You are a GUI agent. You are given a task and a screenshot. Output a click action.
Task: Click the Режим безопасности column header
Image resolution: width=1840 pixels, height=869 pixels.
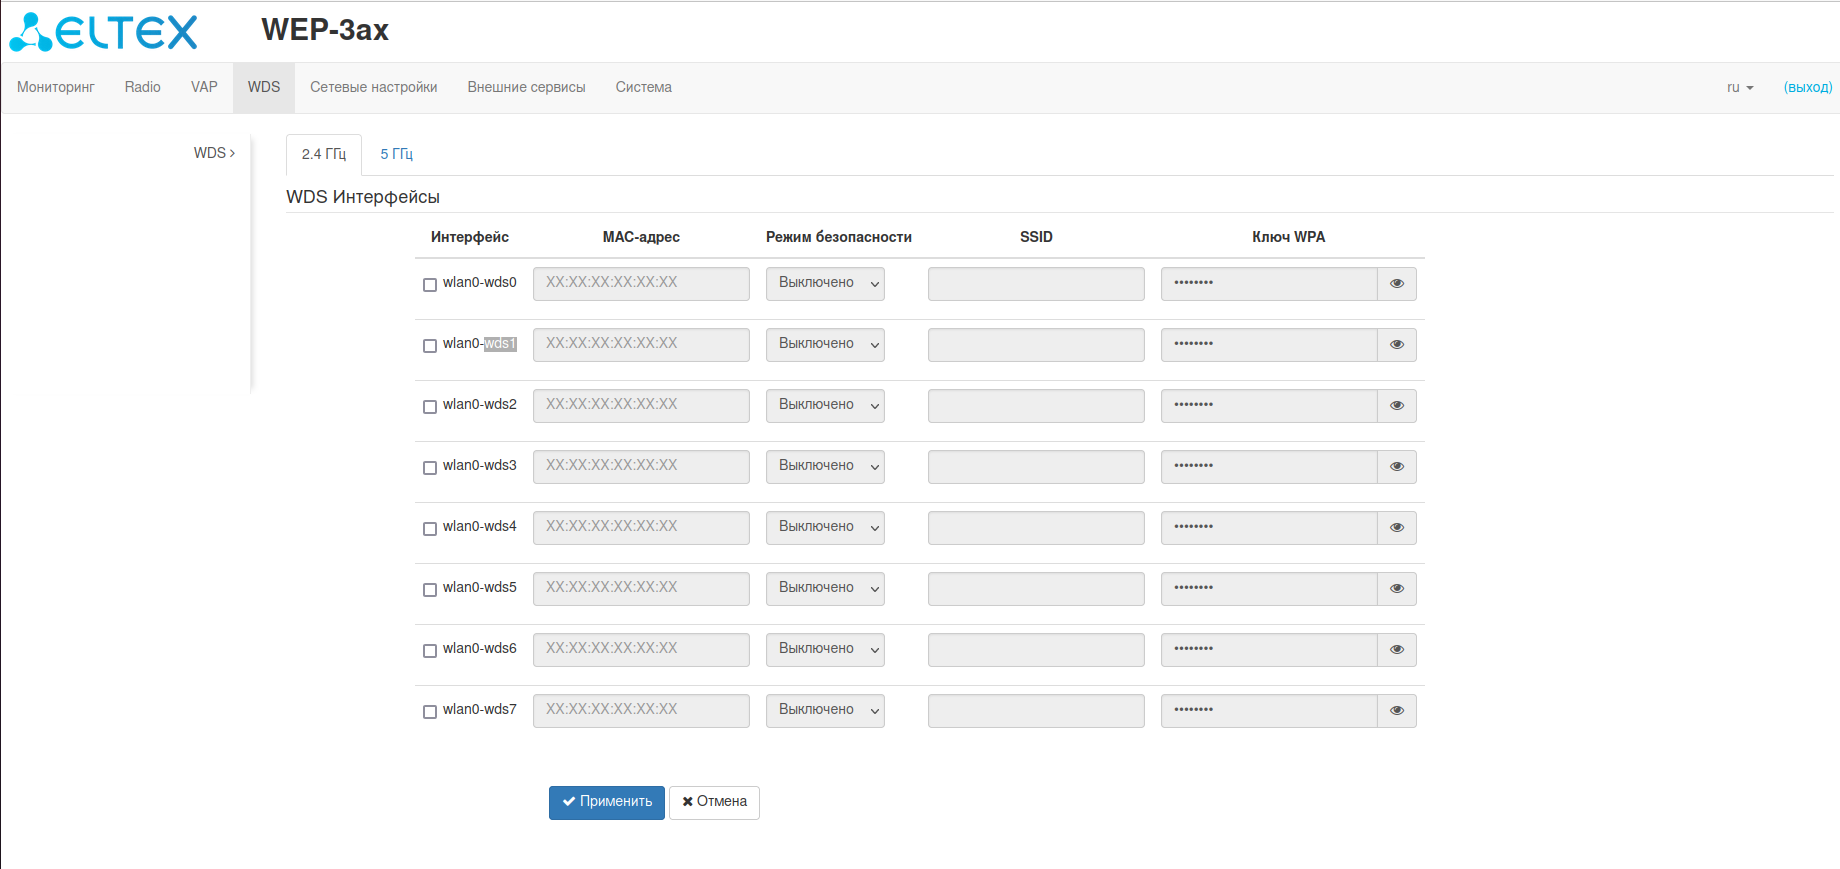[839, 237]
